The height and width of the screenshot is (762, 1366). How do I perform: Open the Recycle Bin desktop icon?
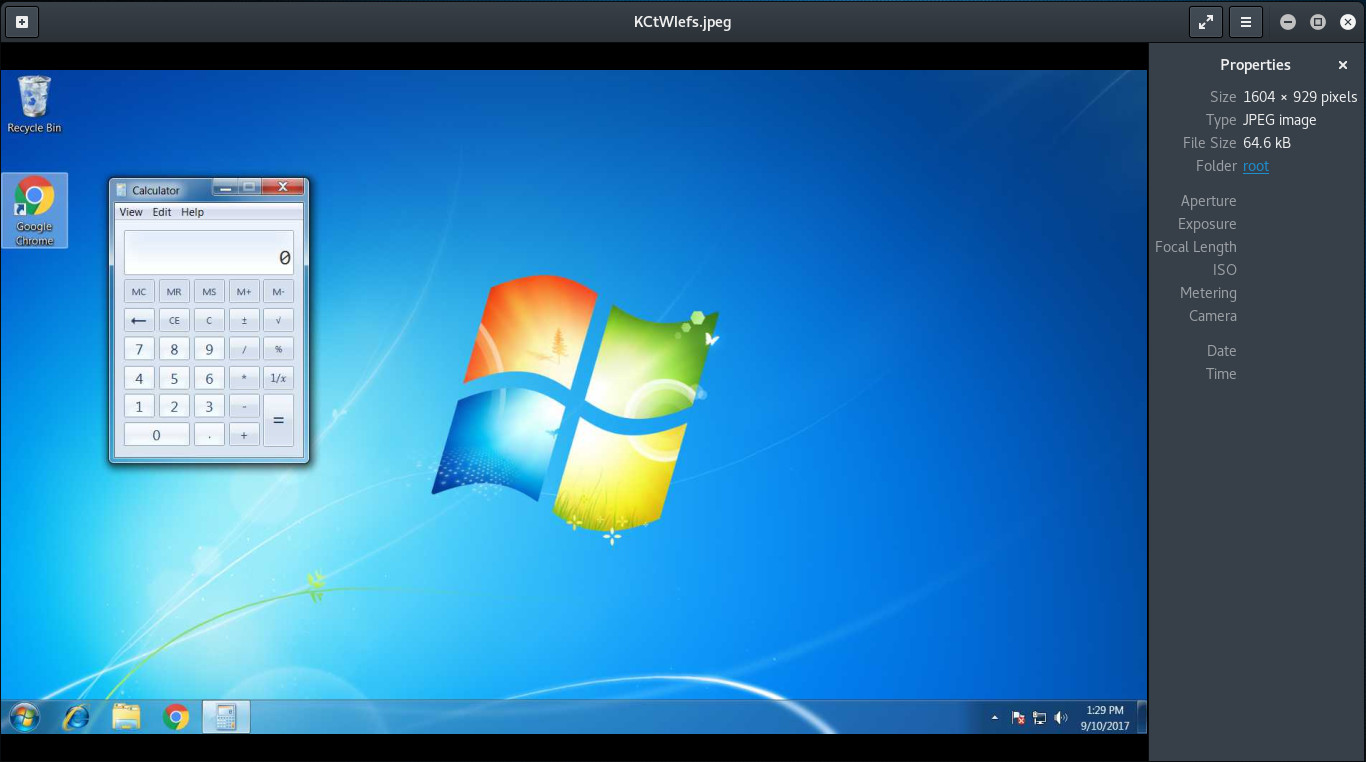tap(34, 105)
